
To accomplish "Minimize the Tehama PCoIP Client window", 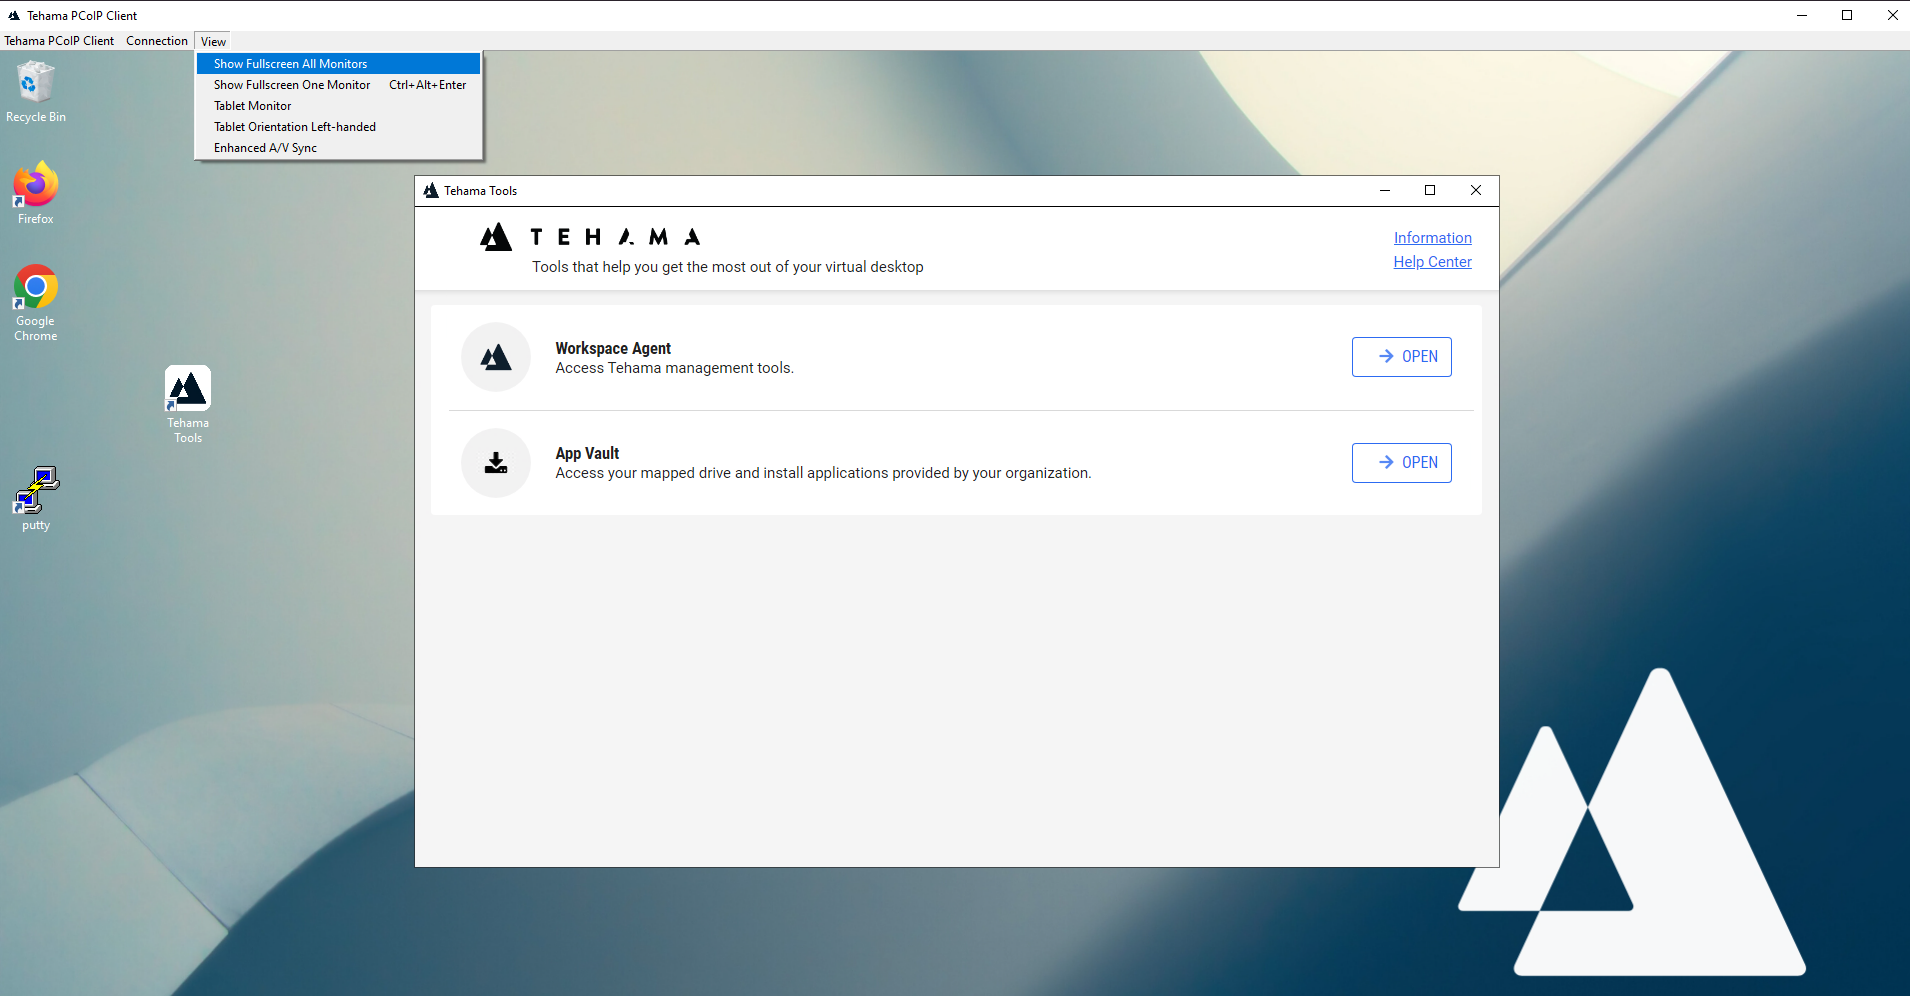I will tap(1802, 15).
